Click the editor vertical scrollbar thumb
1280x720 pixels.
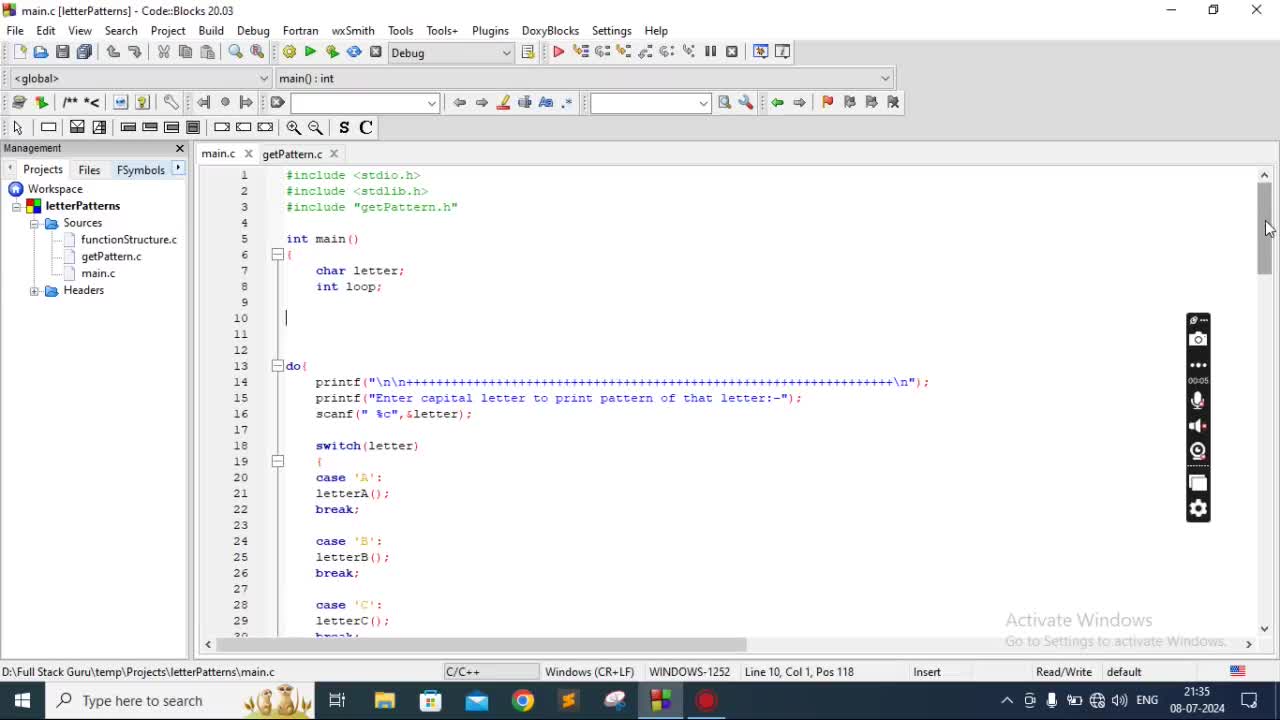point(1264,230)
